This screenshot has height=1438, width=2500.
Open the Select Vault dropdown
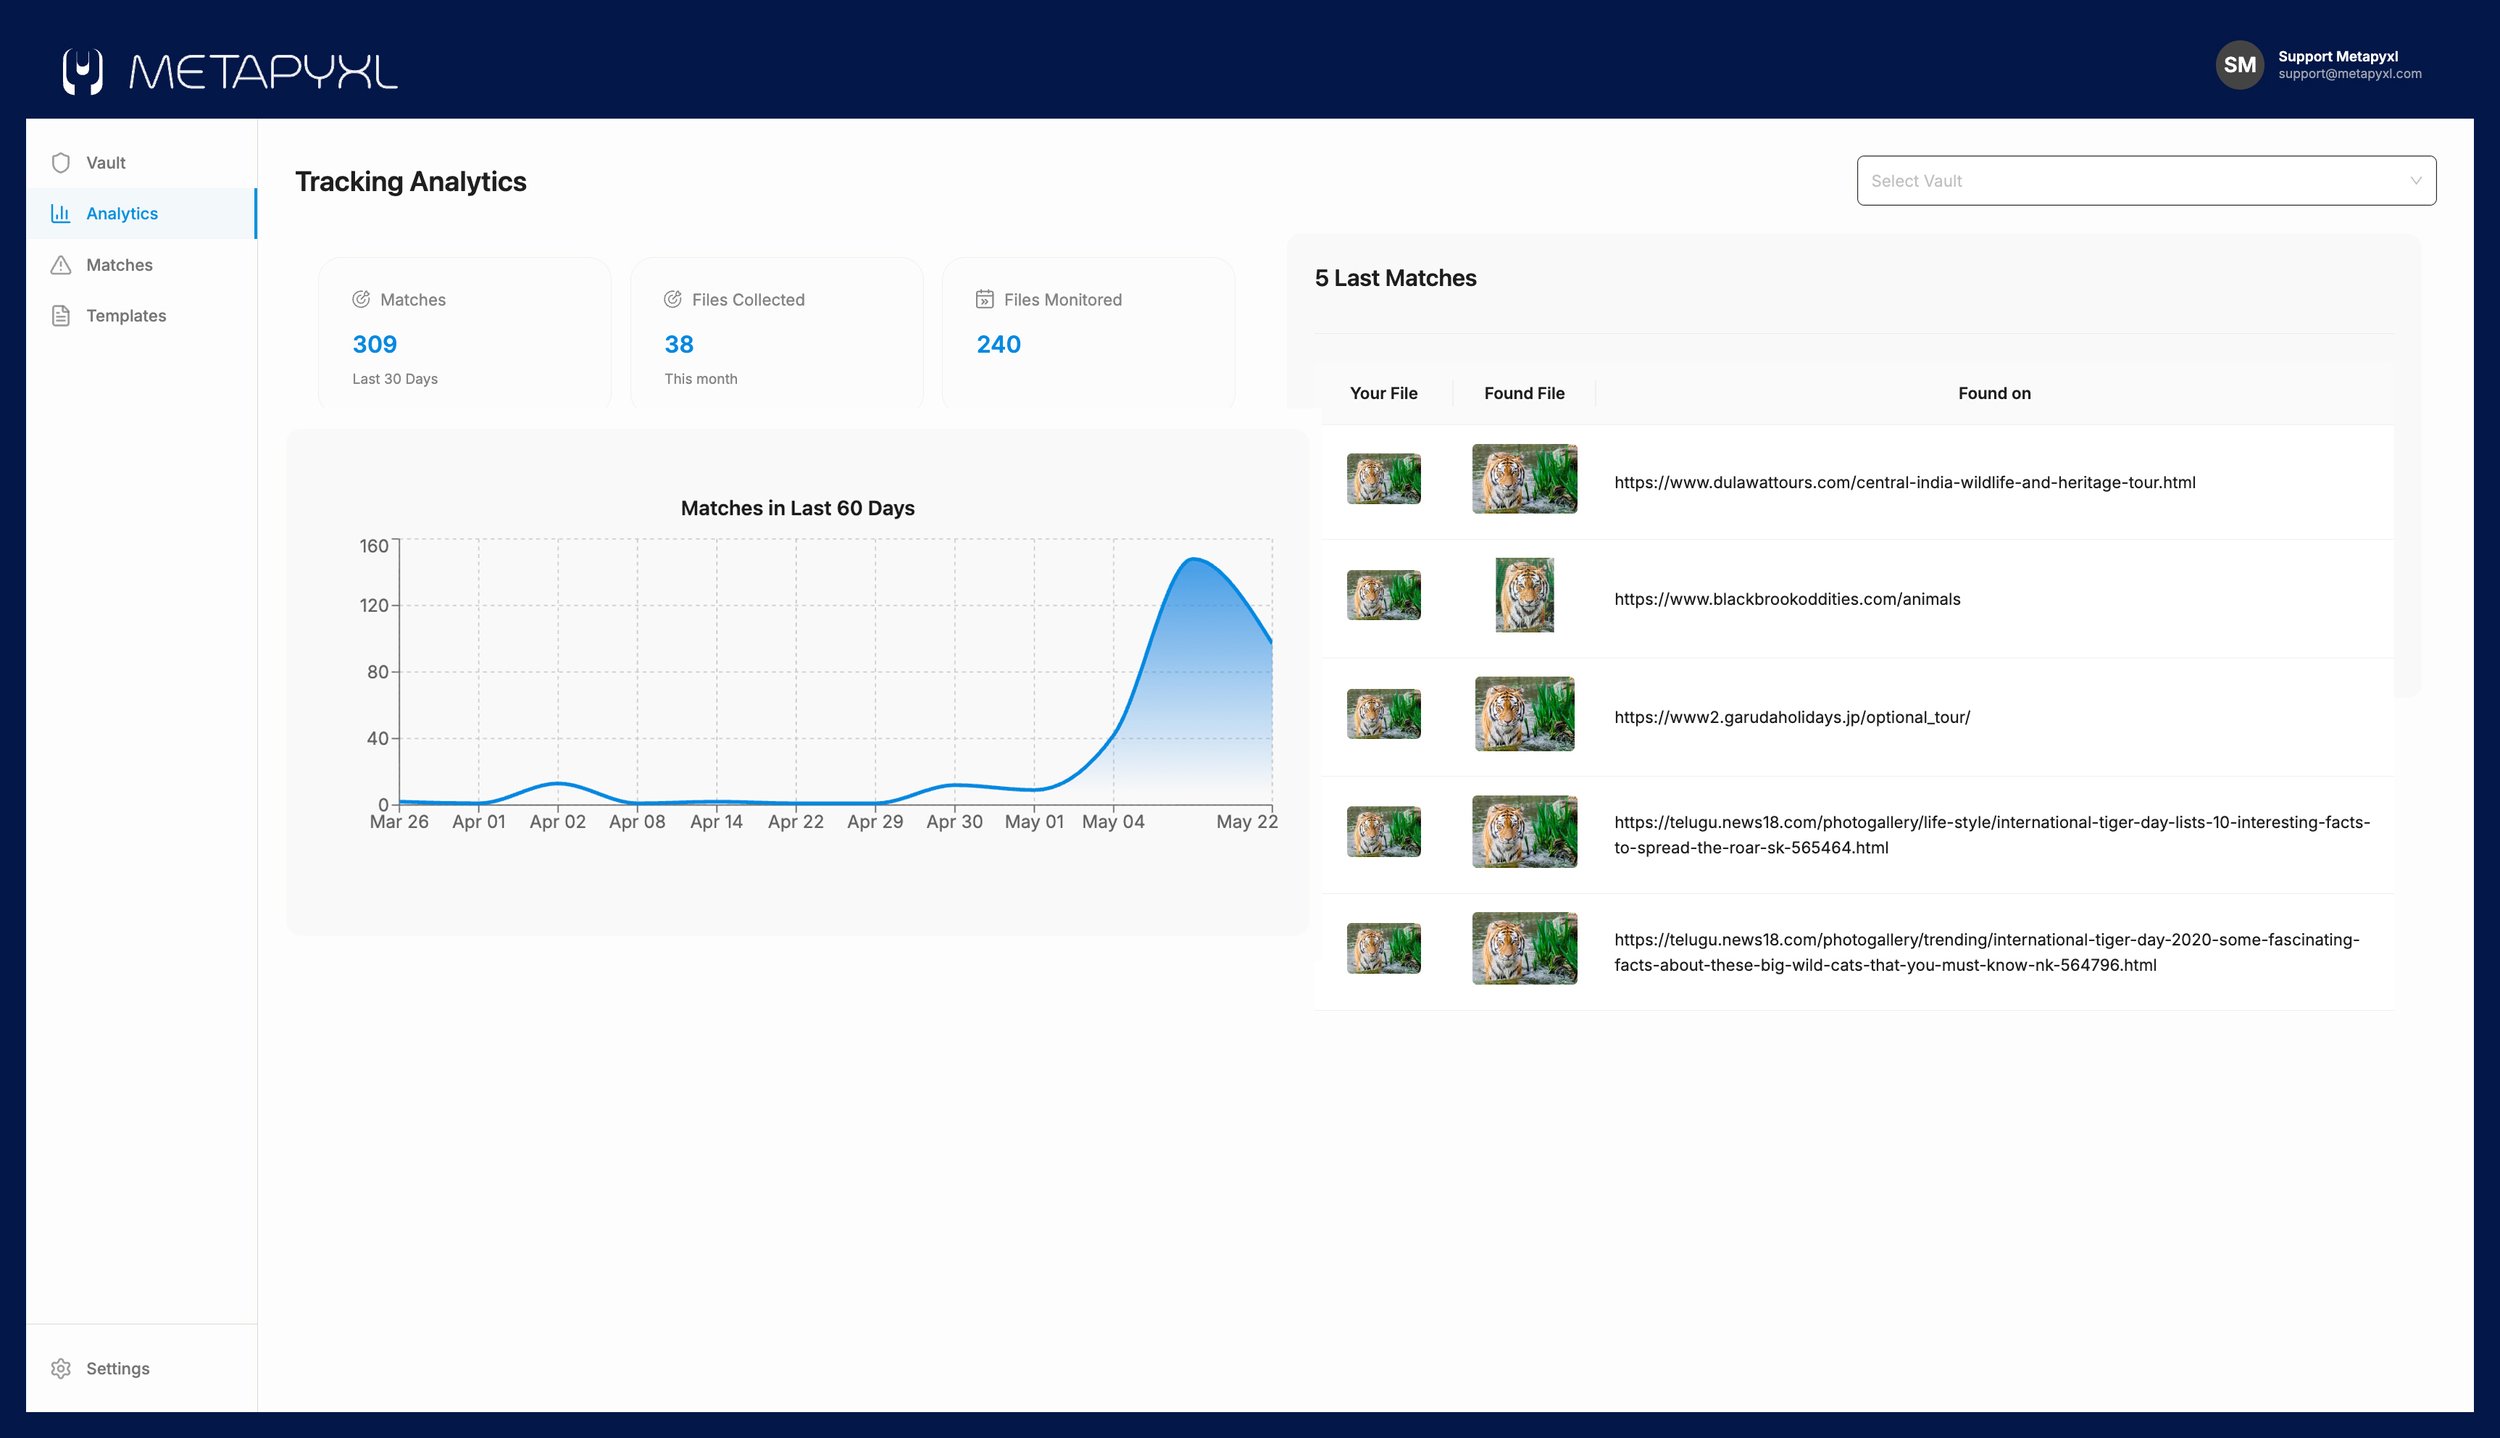coord(2146,181)
